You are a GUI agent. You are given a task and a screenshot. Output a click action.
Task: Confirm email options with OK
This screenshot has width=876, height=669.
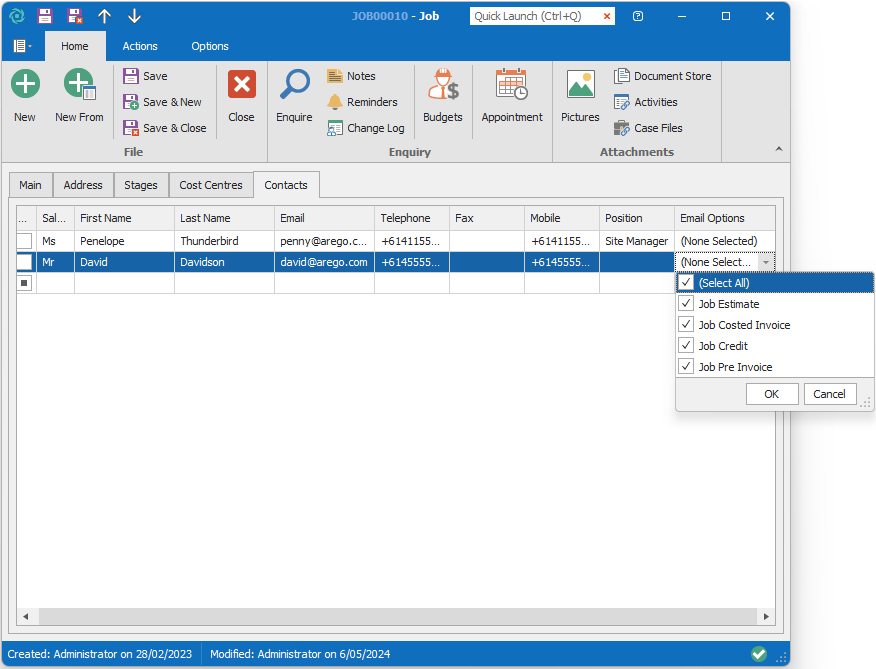[771, 394]
